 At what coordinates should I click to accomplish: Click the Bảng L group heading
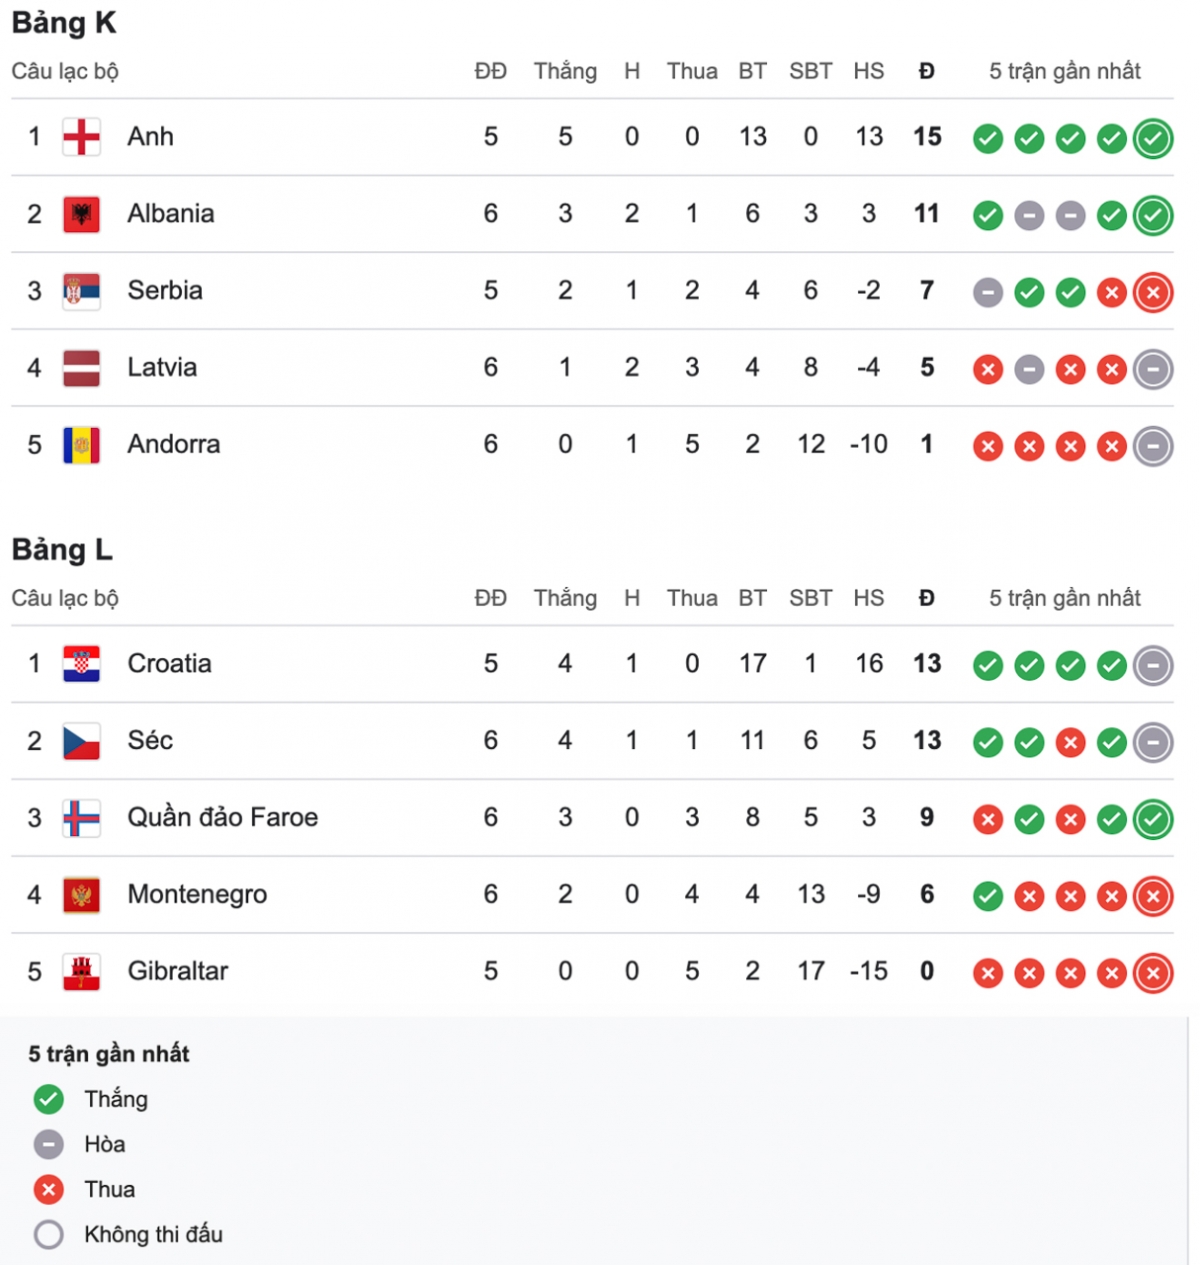pyautogui.click(x=62, y=549)
